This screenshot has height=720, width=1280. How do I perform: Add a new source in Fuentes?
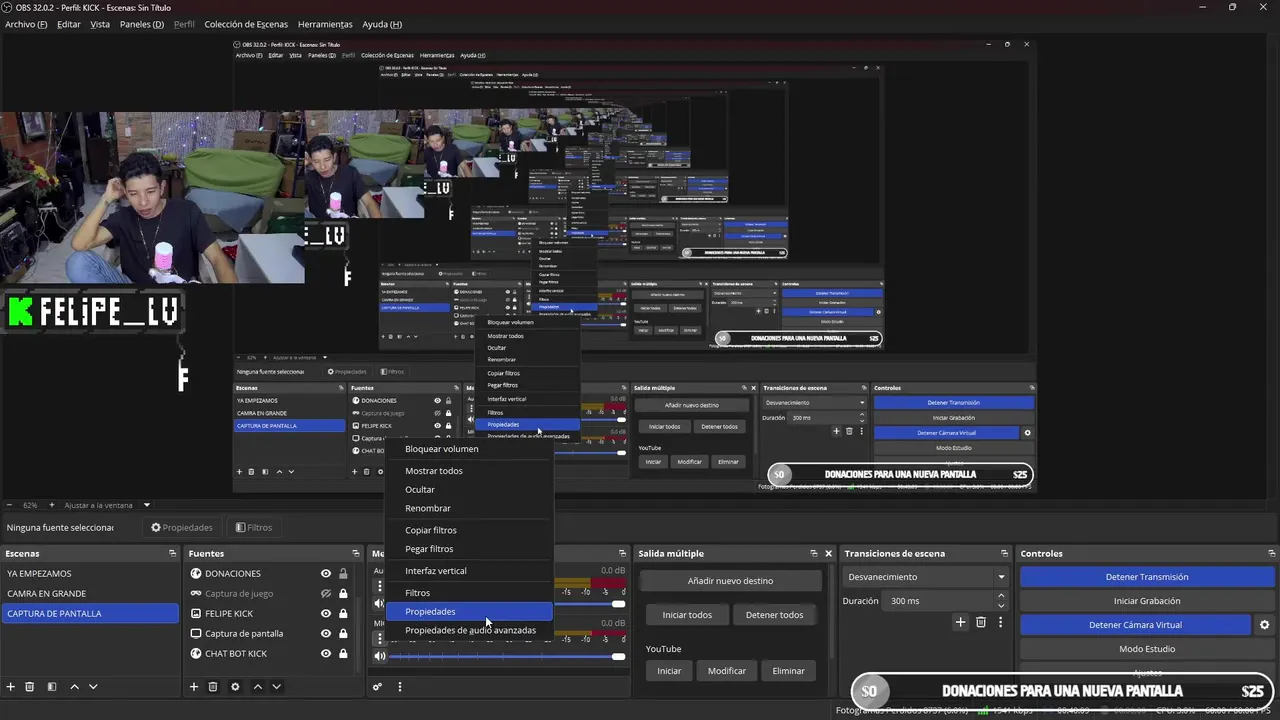(x=194, y=687)
